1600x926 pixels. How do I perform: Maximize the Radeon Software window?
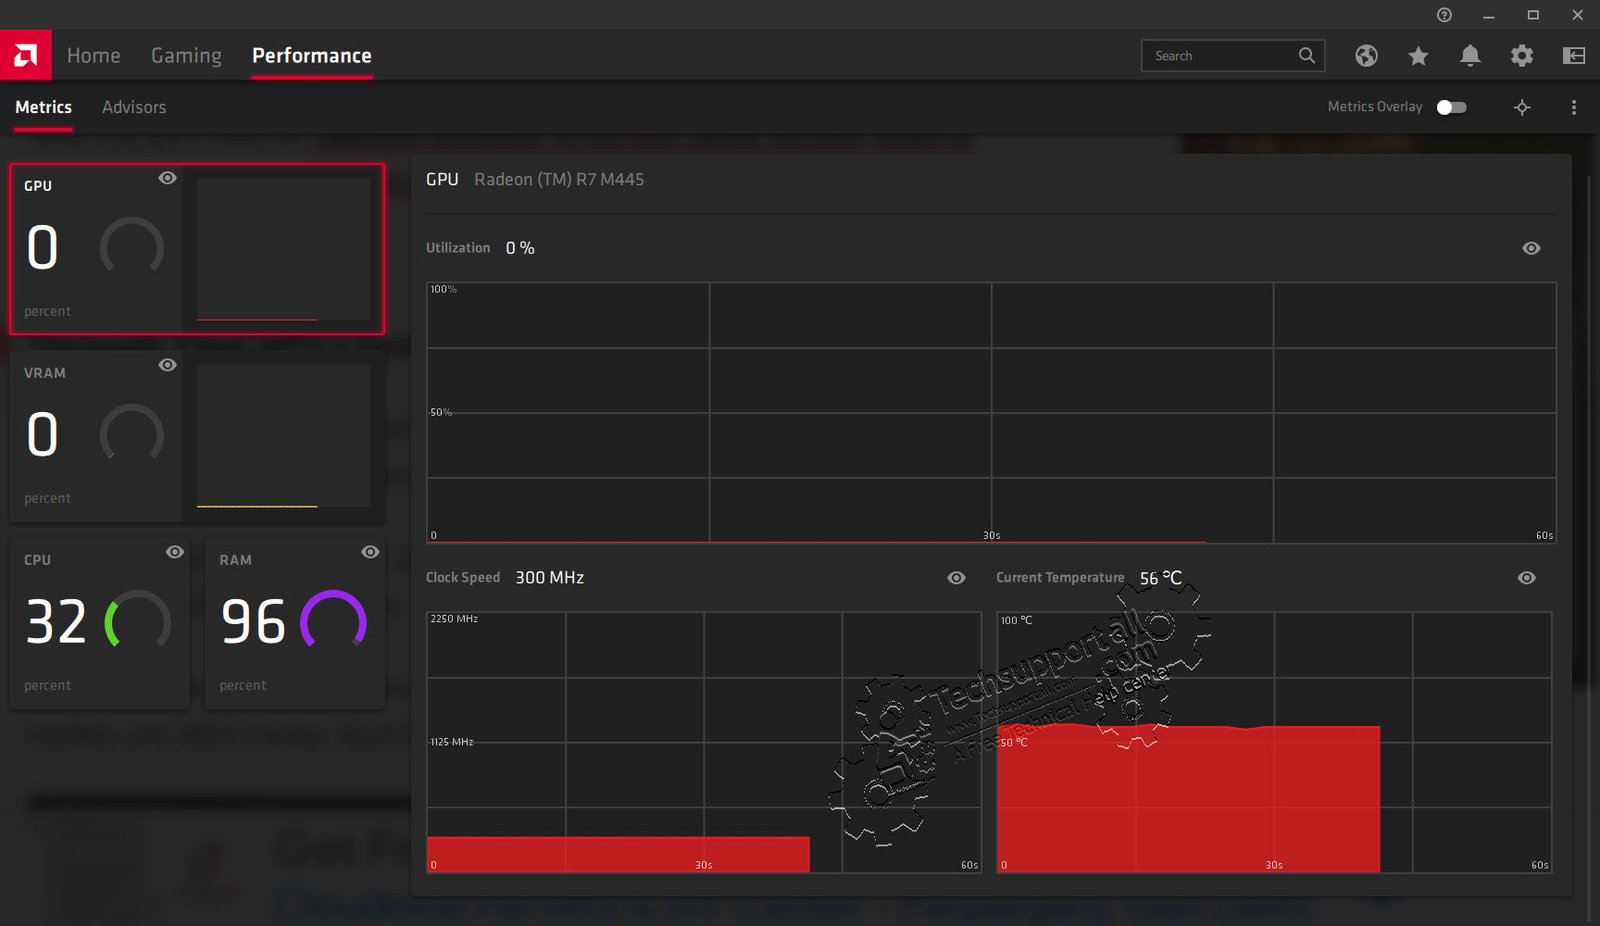[x=1533, y=15]
